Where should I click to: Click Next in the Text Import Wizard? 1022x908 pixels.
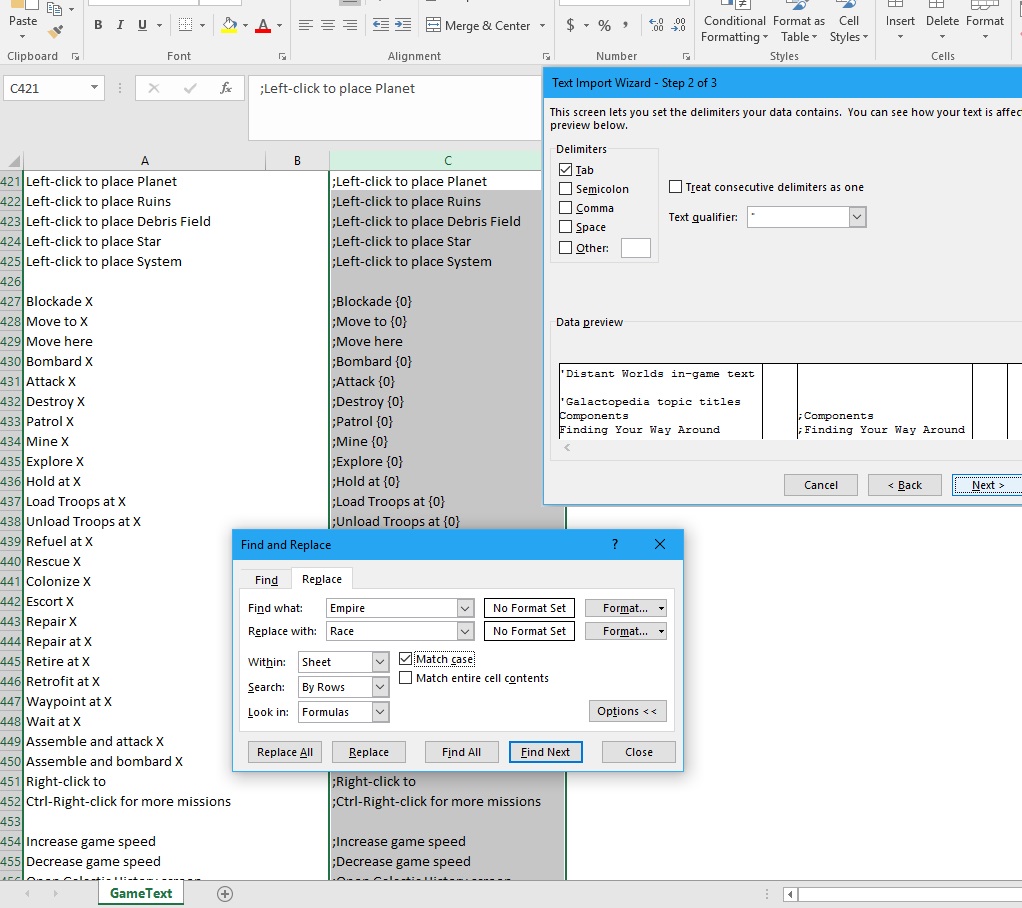coord(986,485)
